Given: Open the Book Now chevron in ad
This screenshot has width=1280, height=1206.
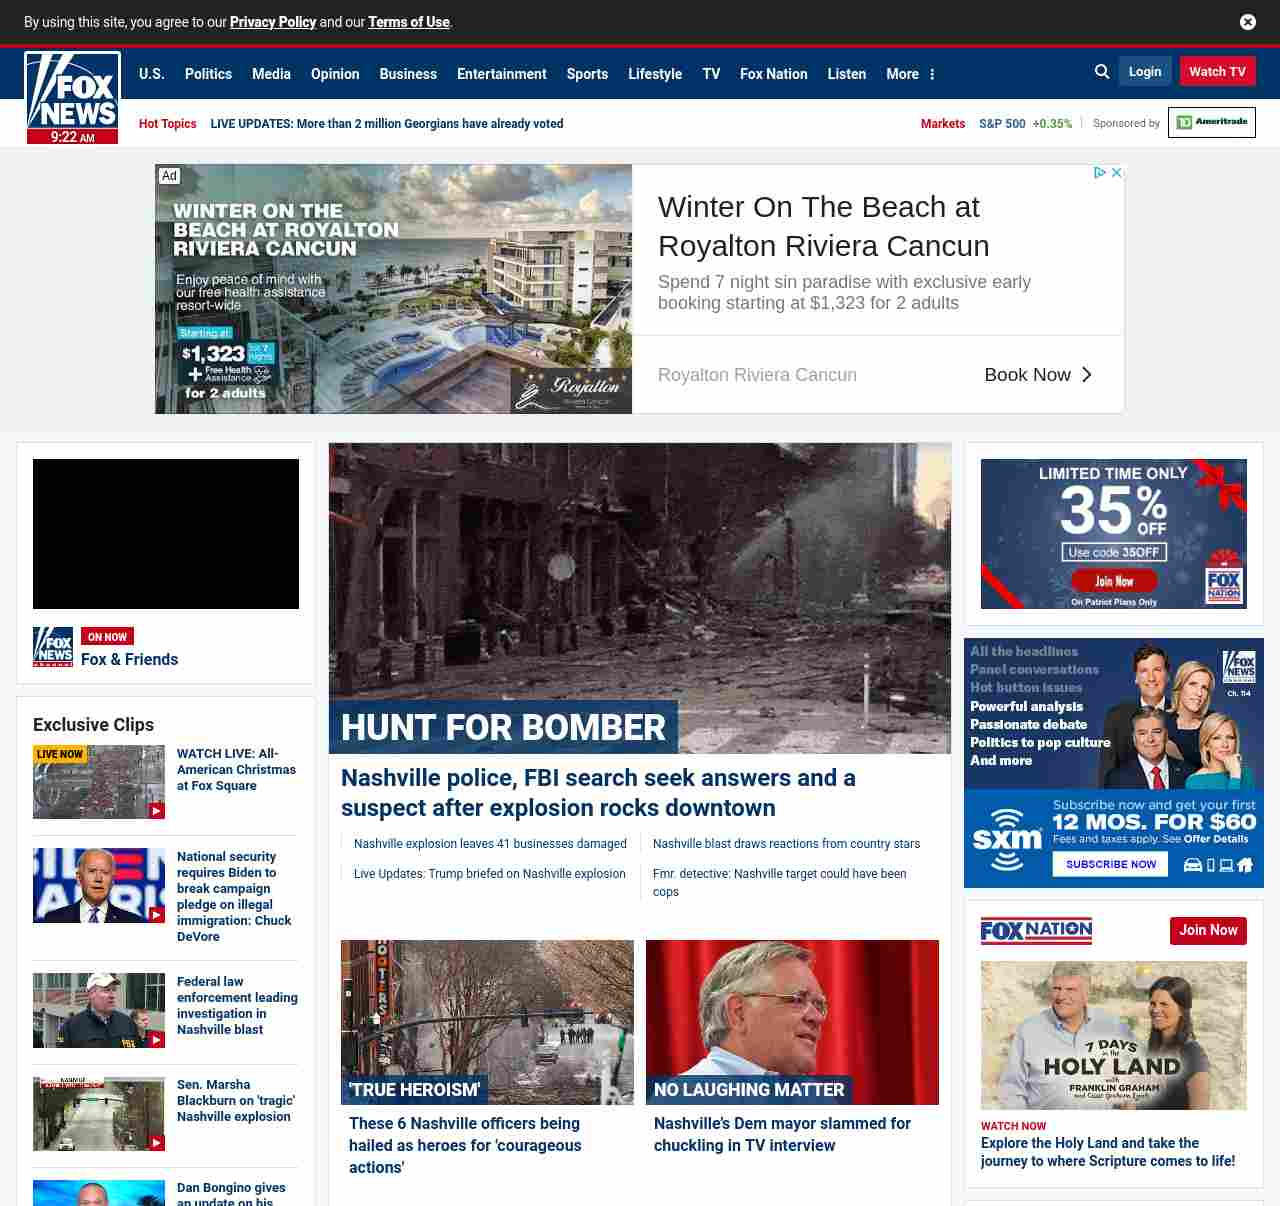Looking at the screenshot, I should [1086, 375].
